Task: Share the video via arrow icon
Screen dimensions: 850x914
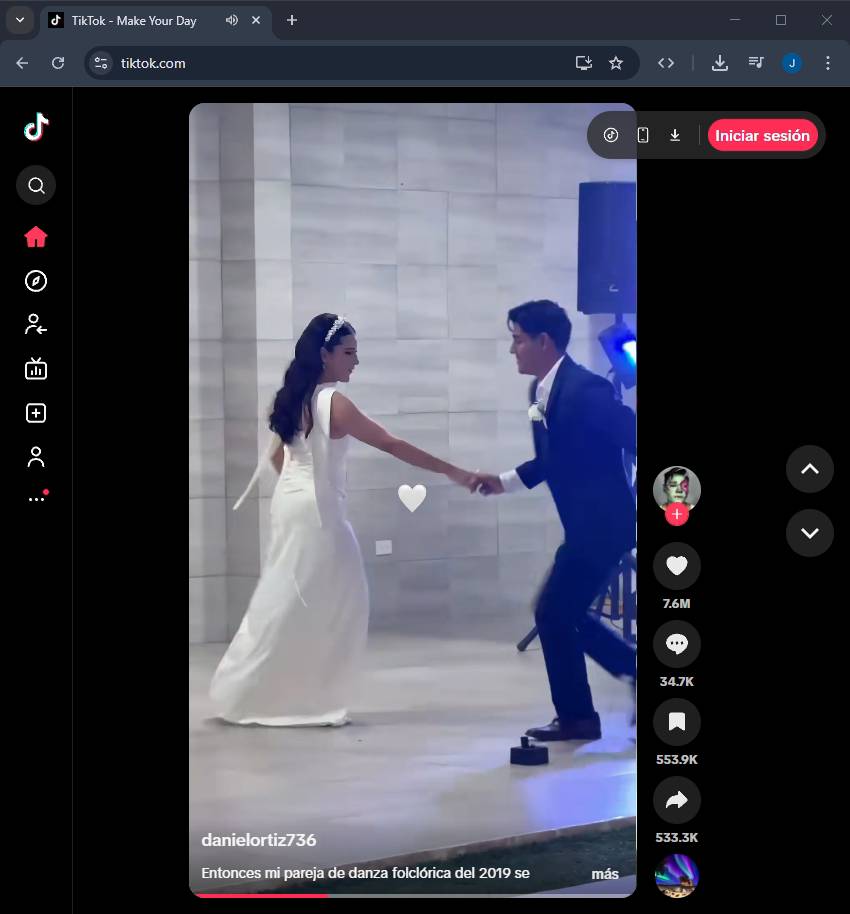Action: 676,800
